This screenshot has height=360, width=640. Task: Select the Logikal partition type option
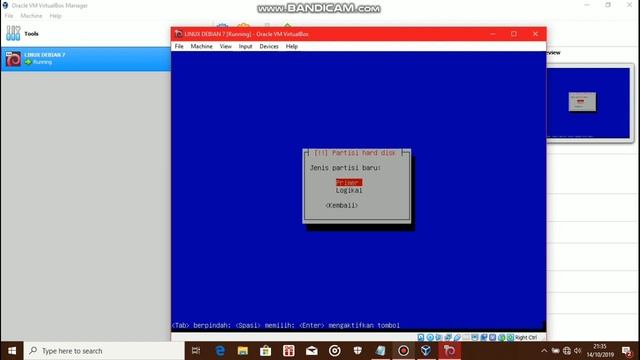point(349,191)
